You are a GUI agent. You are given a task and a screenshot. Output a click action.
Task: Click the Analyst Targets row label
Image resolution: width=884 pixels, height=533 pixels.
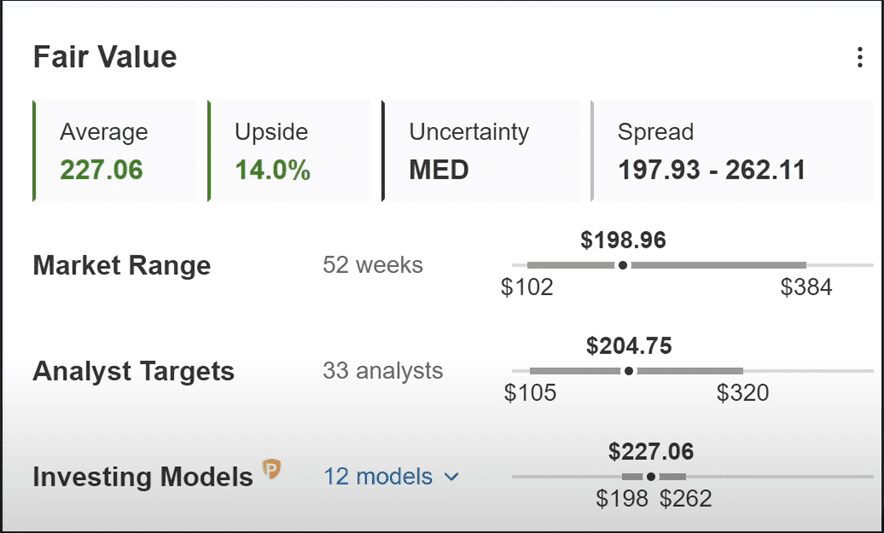[x=134, y=372]
